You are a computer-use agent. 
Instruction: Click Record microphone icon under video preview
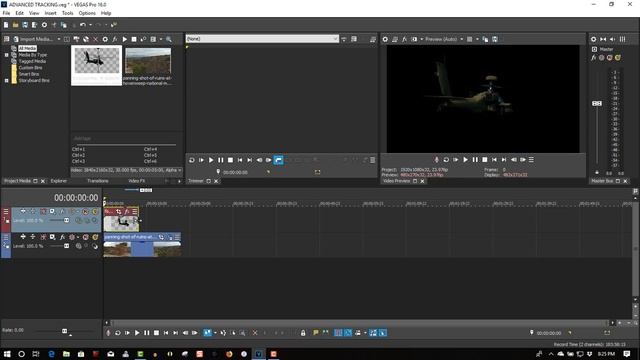coord(436,160)
